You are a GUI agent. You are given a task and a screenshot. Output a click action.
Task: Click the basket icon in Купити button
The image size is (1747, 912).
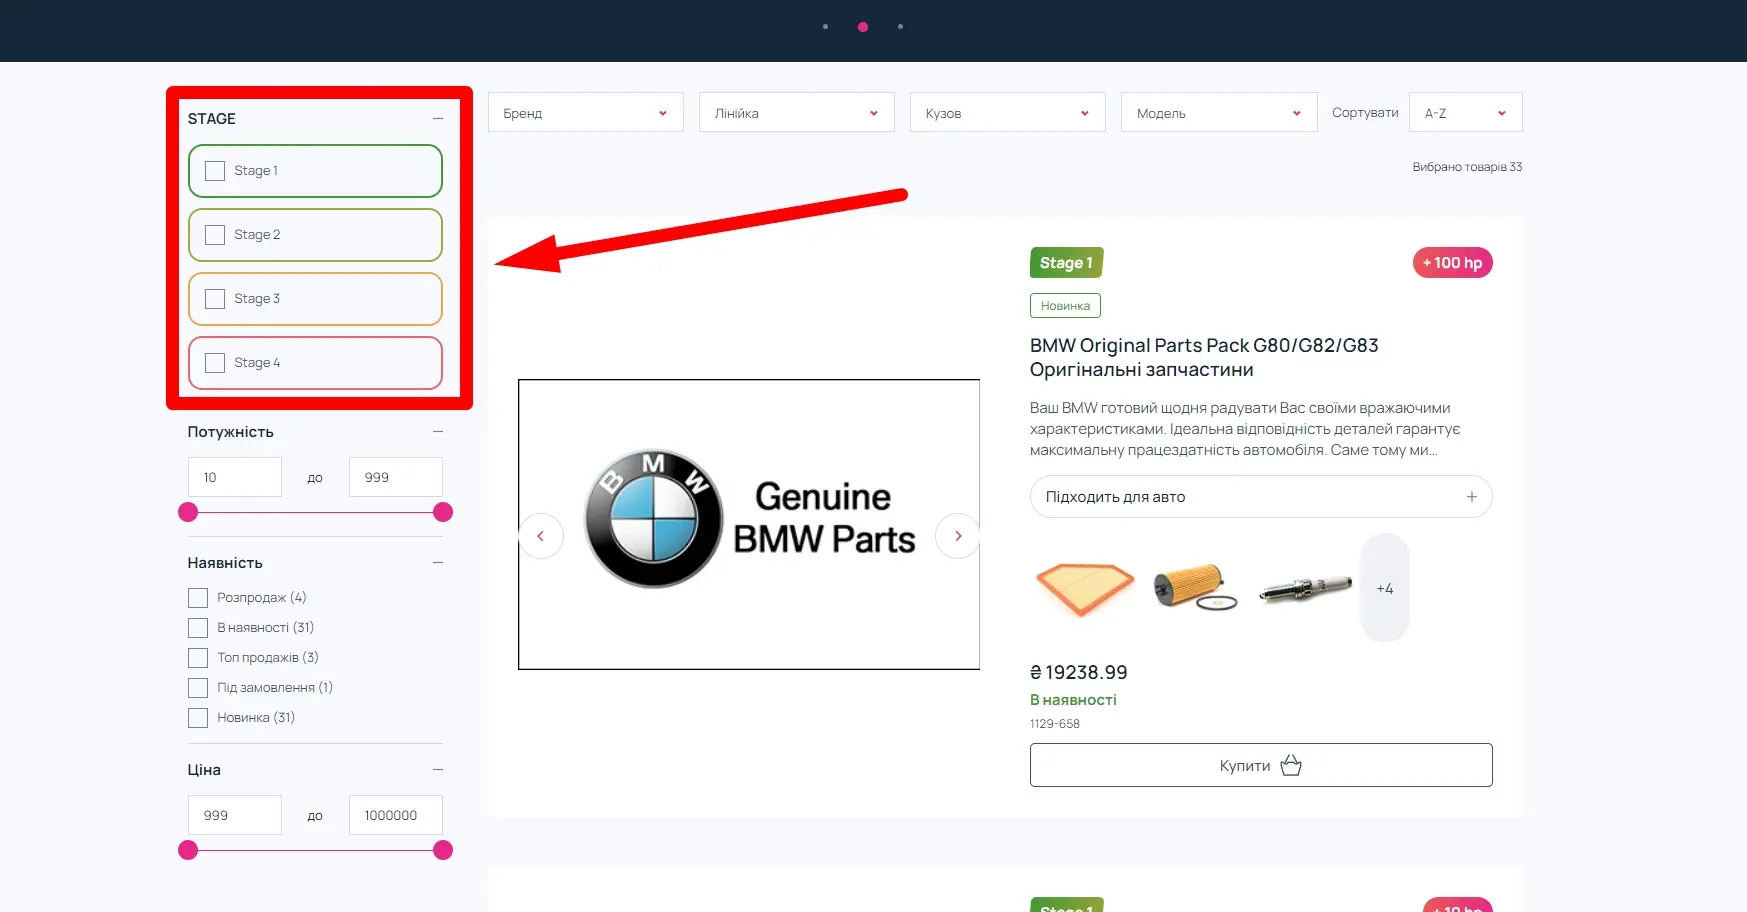coord(1291,765)
